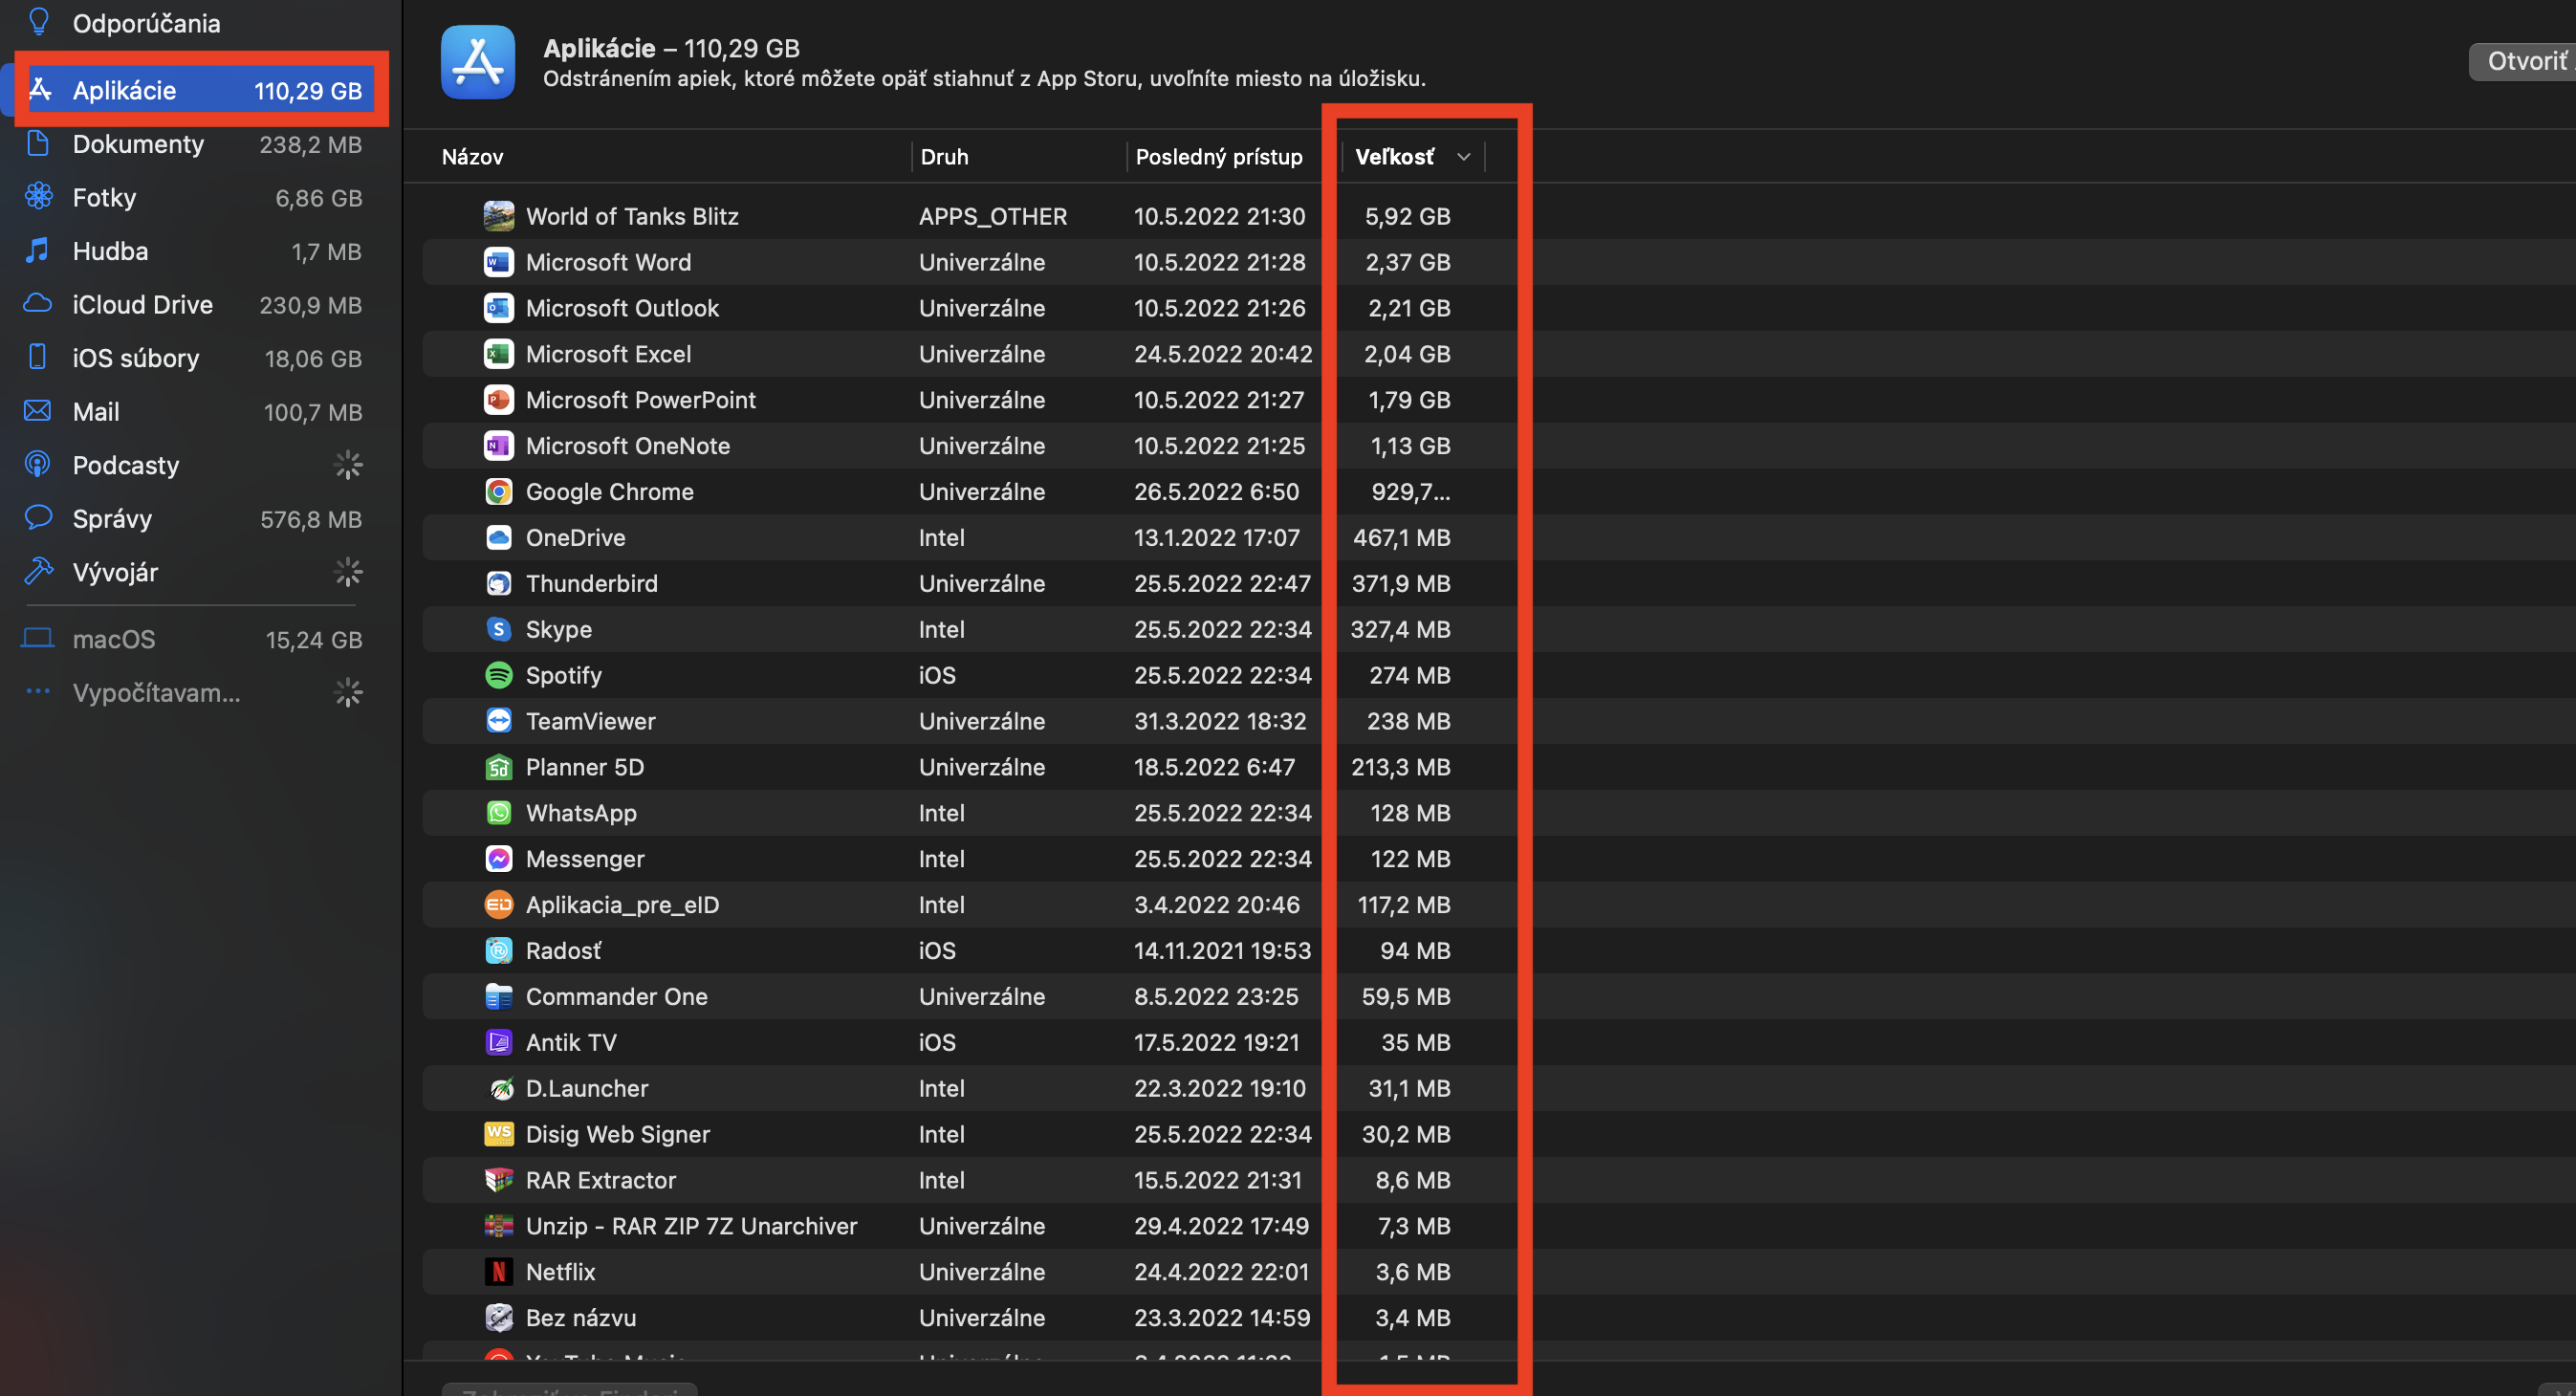
Task: Click the Google Chrome icon in list
Action: coord(498,492)
